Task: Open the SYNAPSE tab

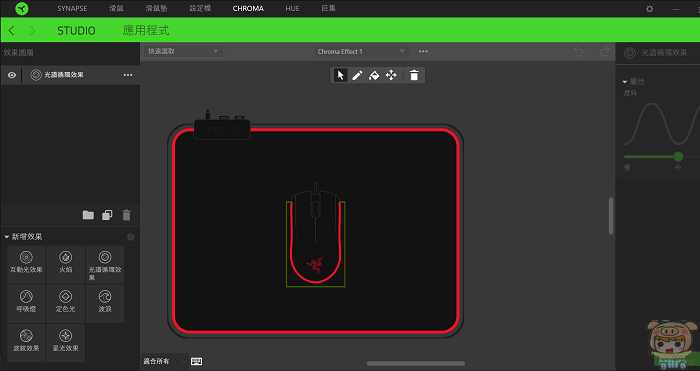Action: [72, 8]
